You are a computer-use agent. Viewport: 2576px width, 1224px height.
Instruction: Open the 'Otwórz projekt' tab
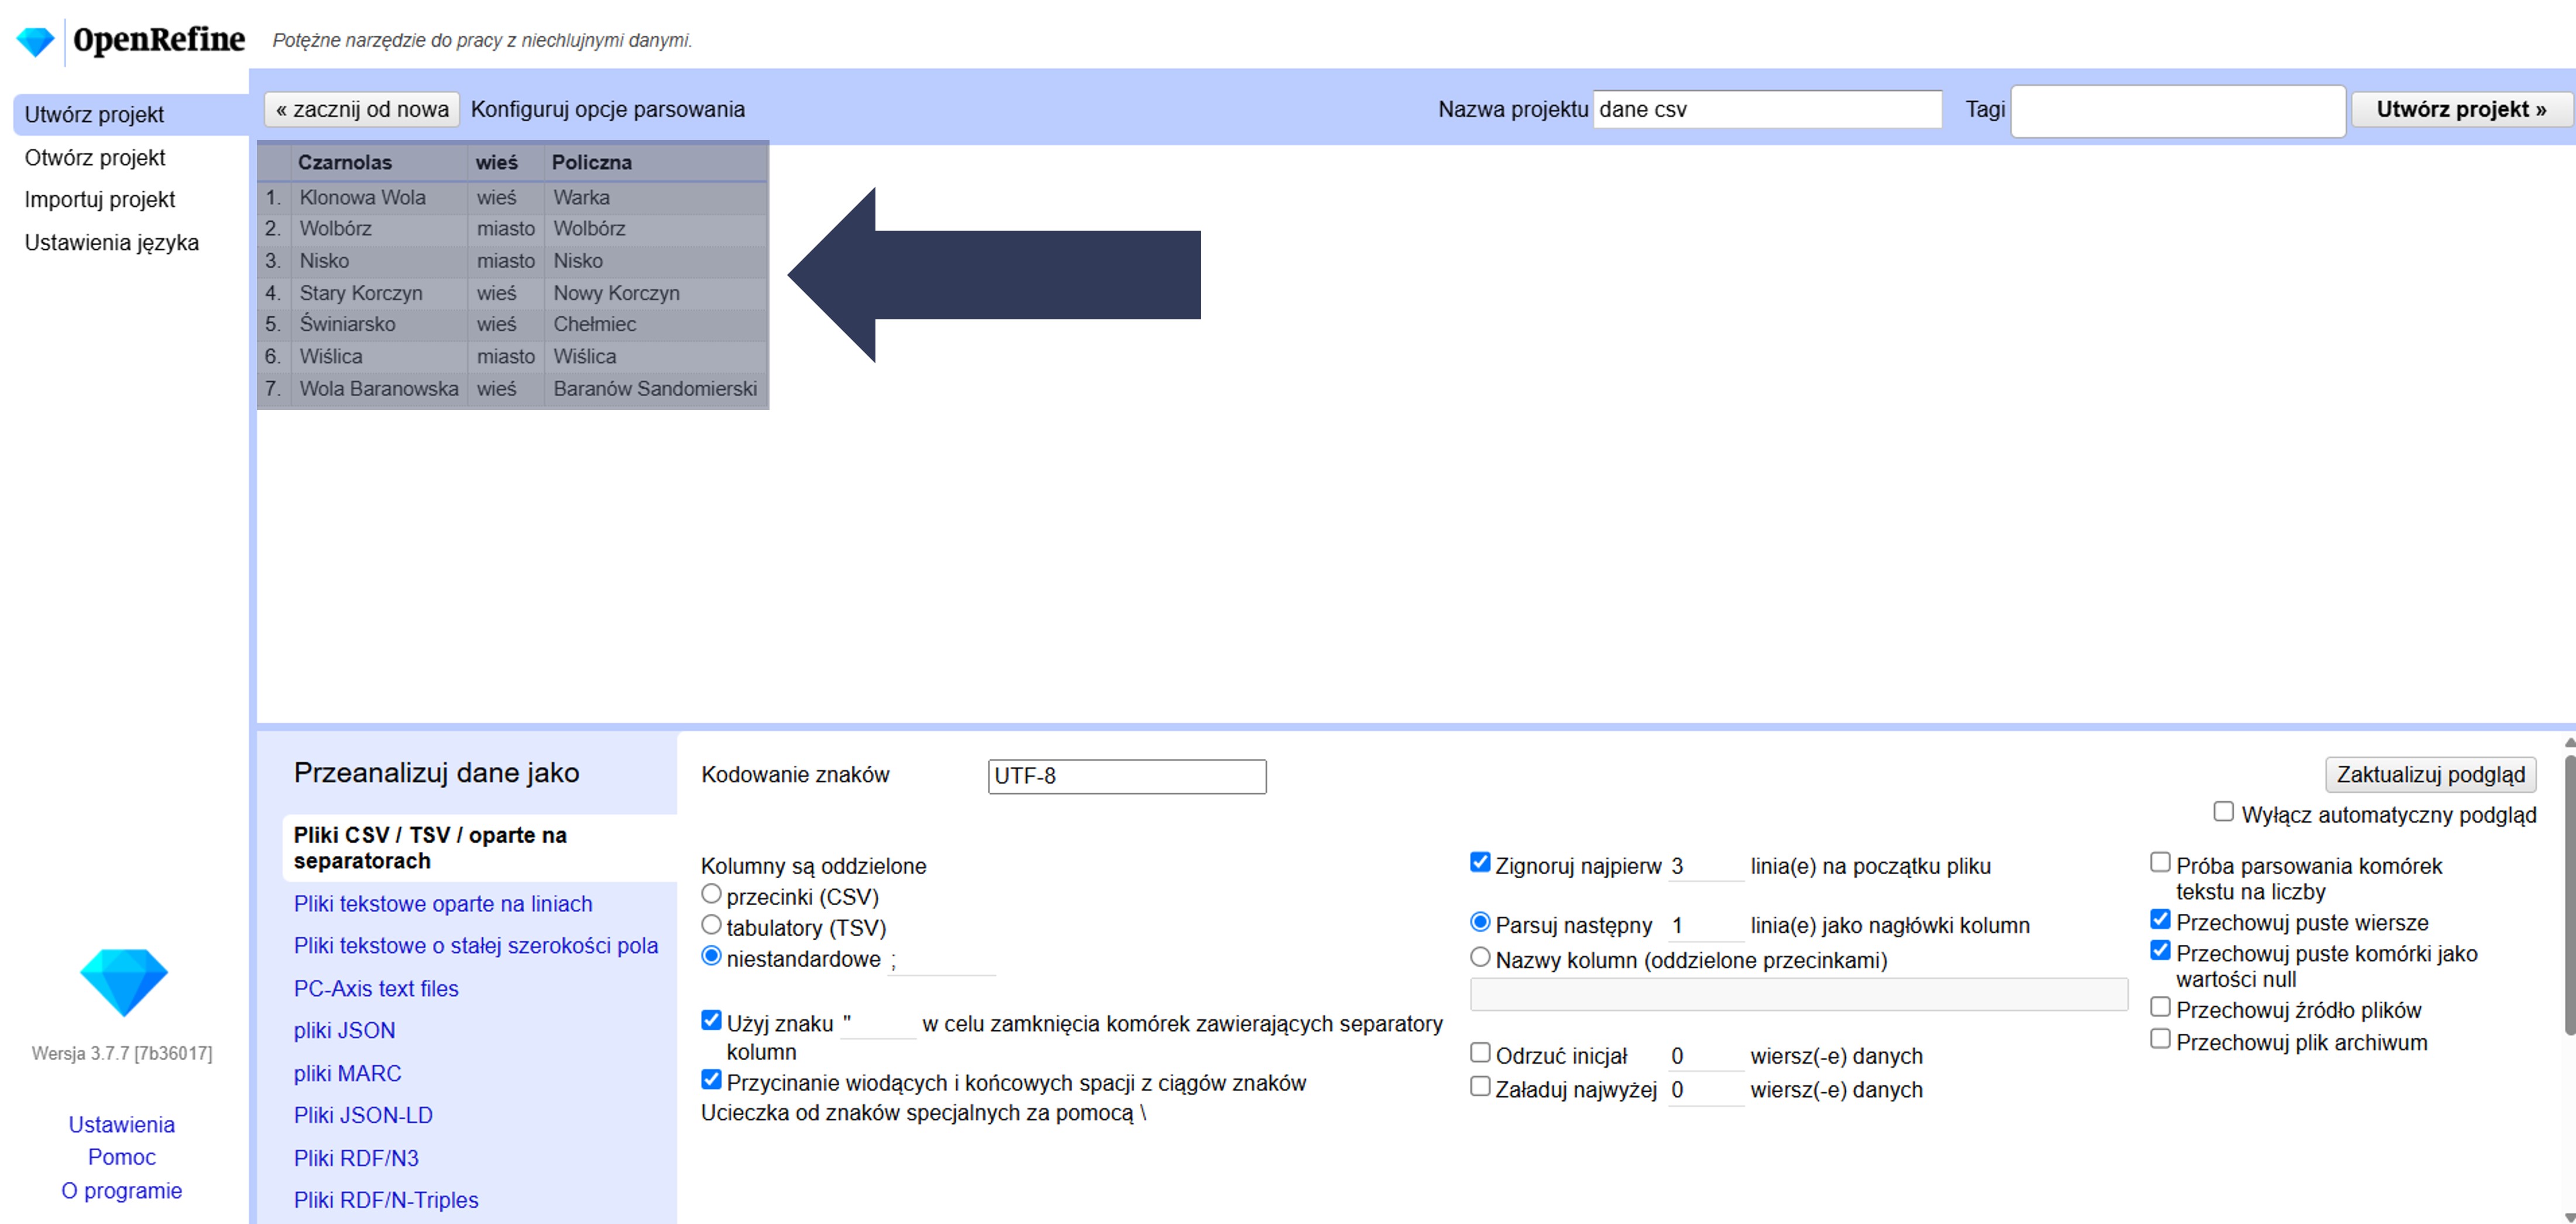point(95,157)
